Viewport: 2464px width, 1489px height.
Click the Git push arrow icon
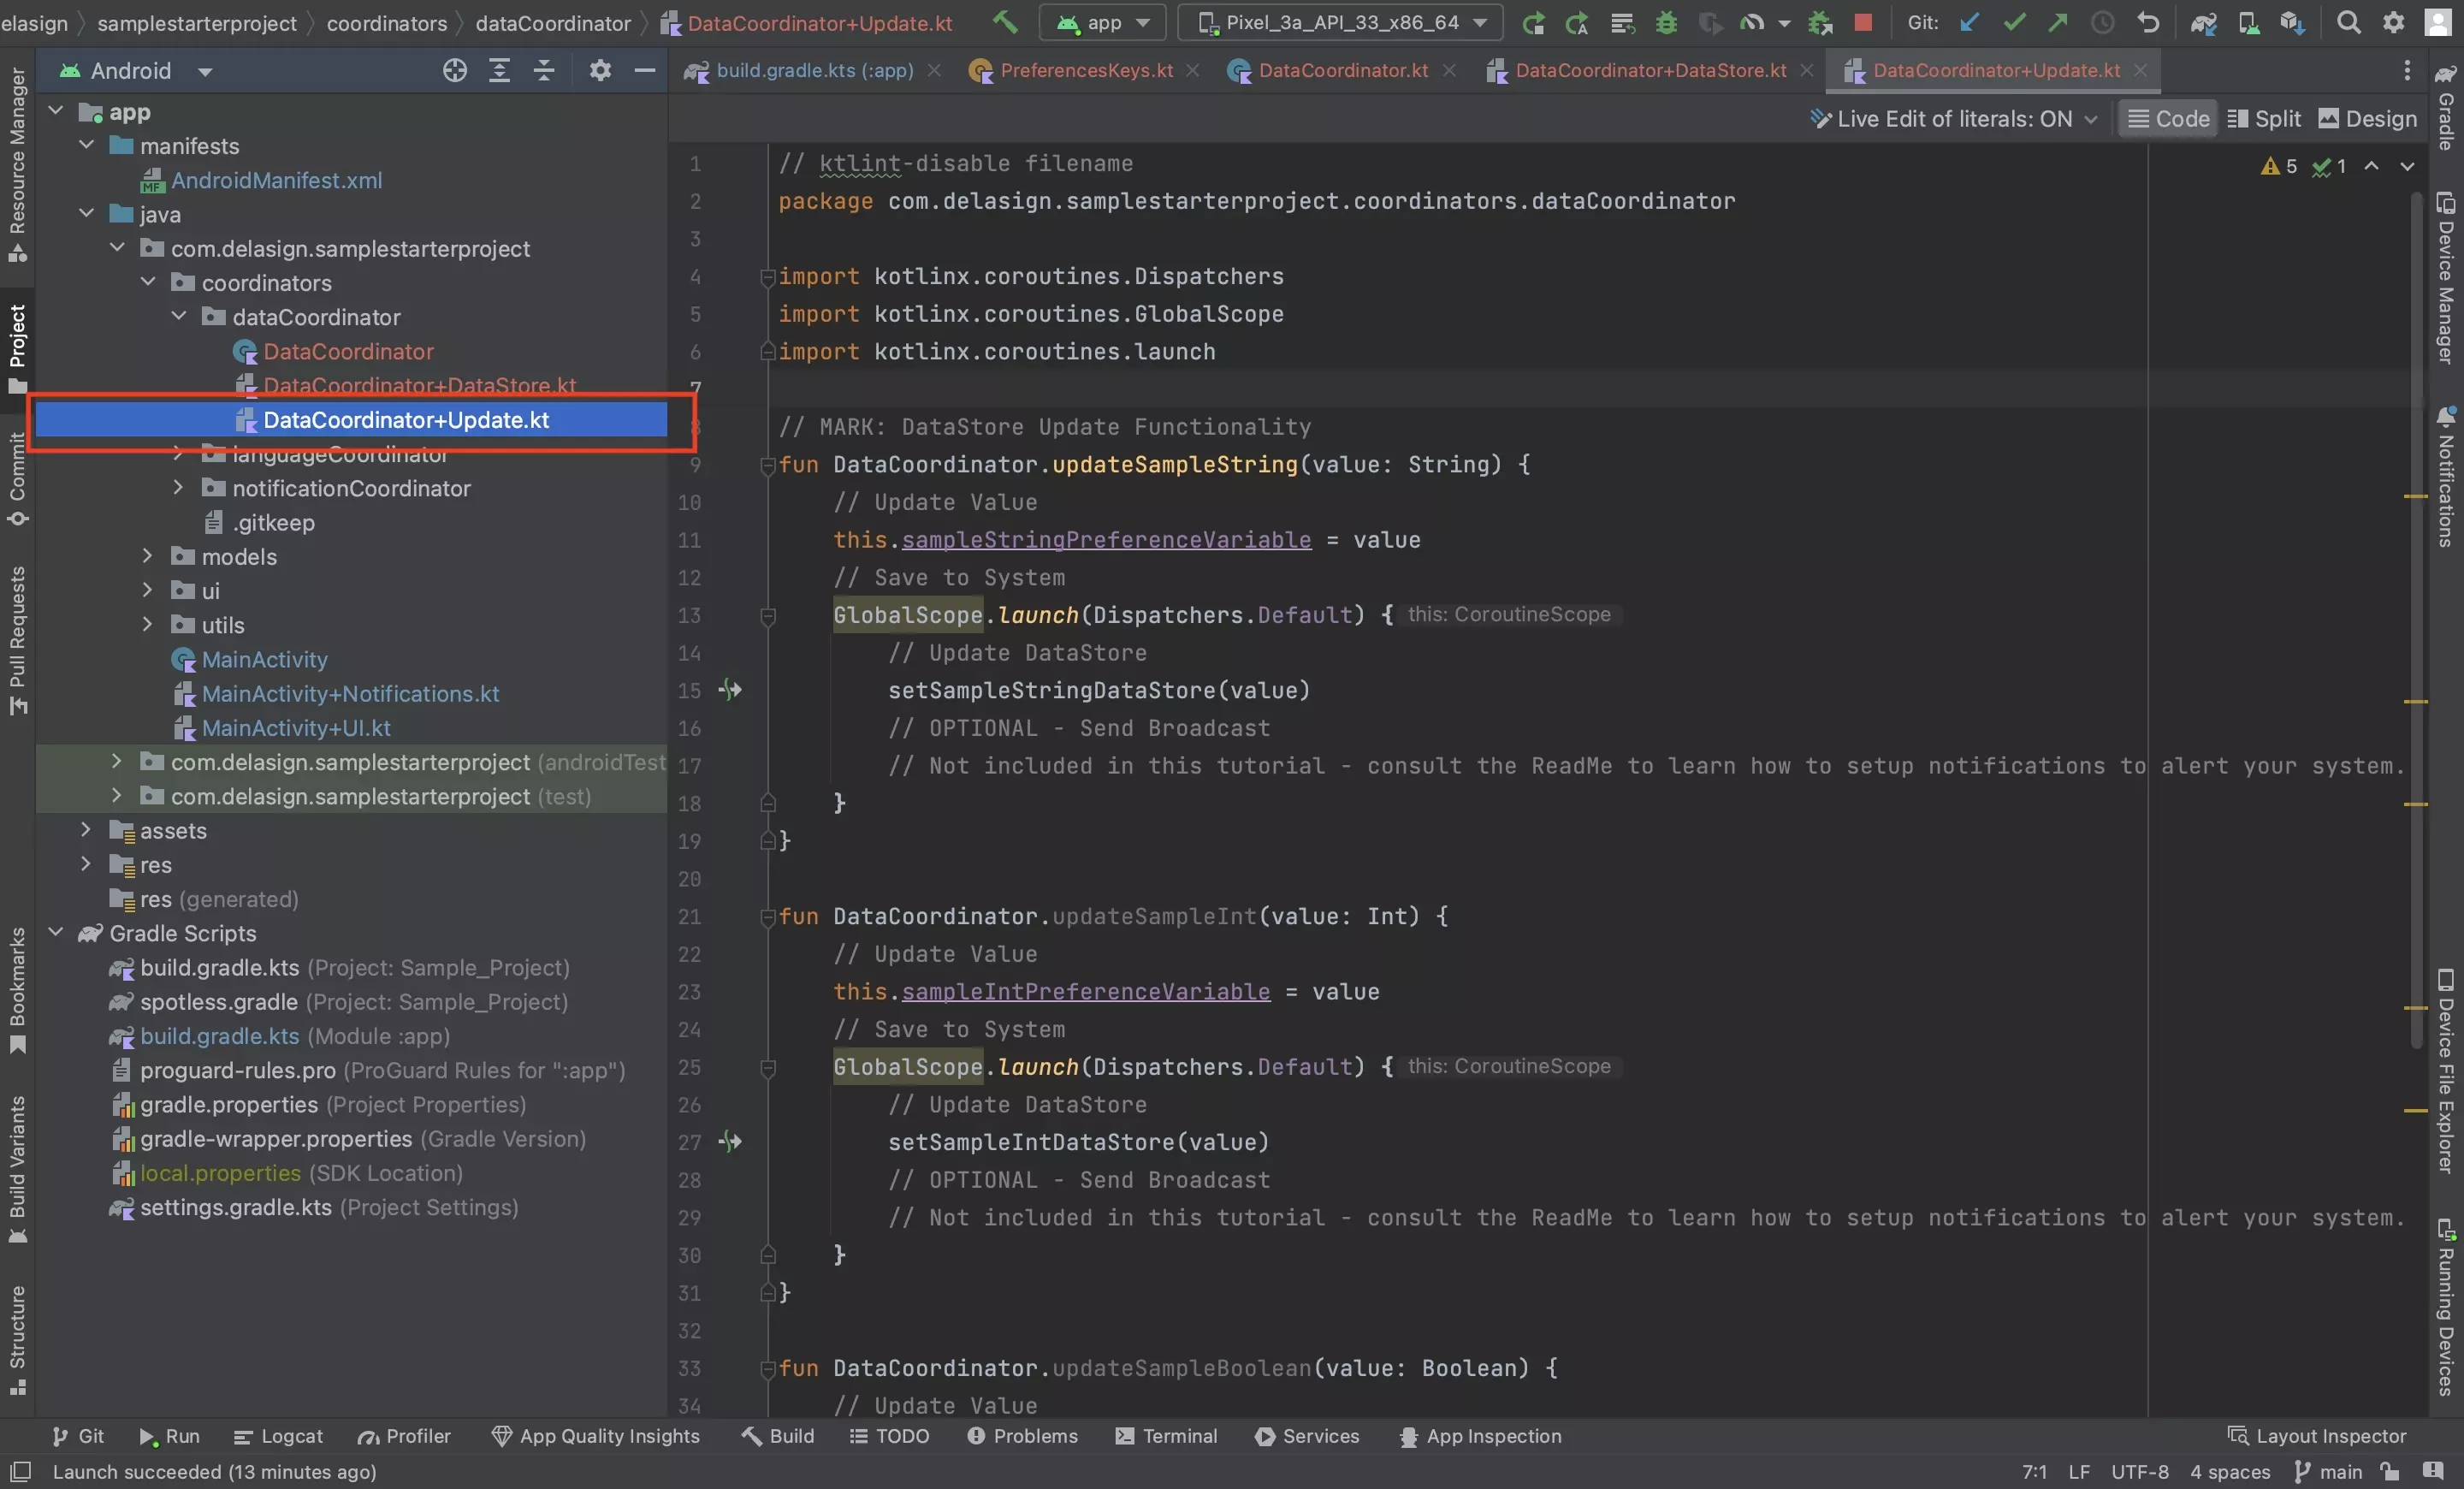[x=2058, y=22]
